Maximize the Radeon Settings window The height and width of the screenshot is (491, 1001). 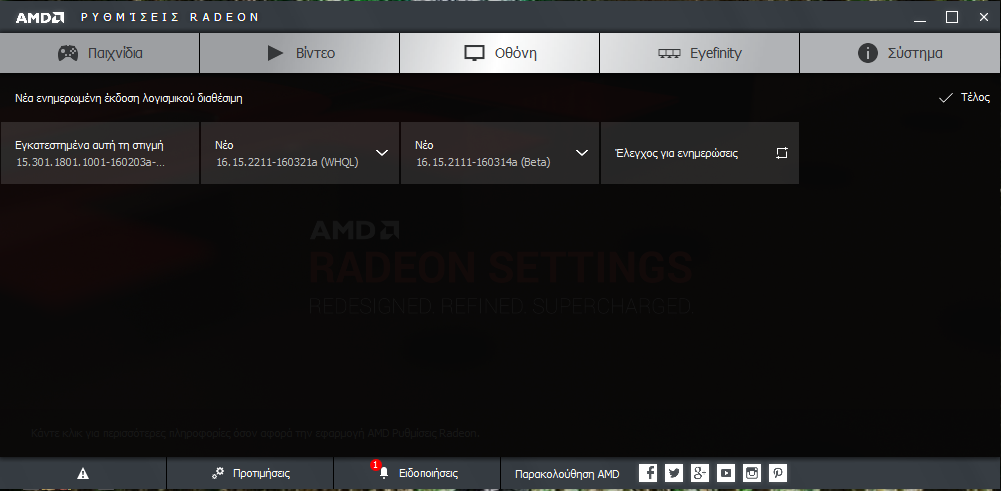tap(952, 17)
